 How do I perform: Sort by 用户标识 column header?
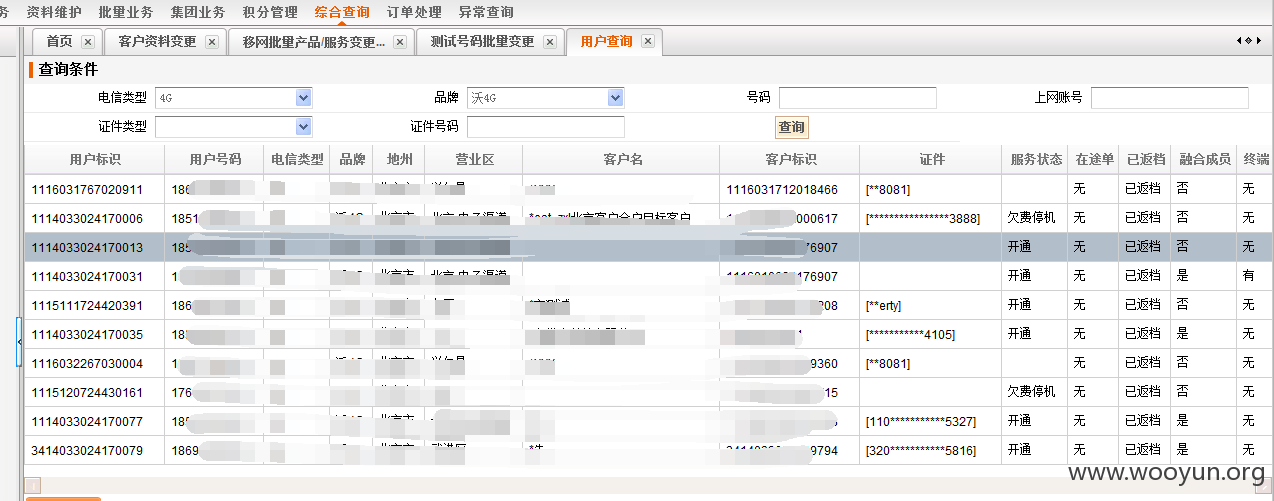coord(94,160)
